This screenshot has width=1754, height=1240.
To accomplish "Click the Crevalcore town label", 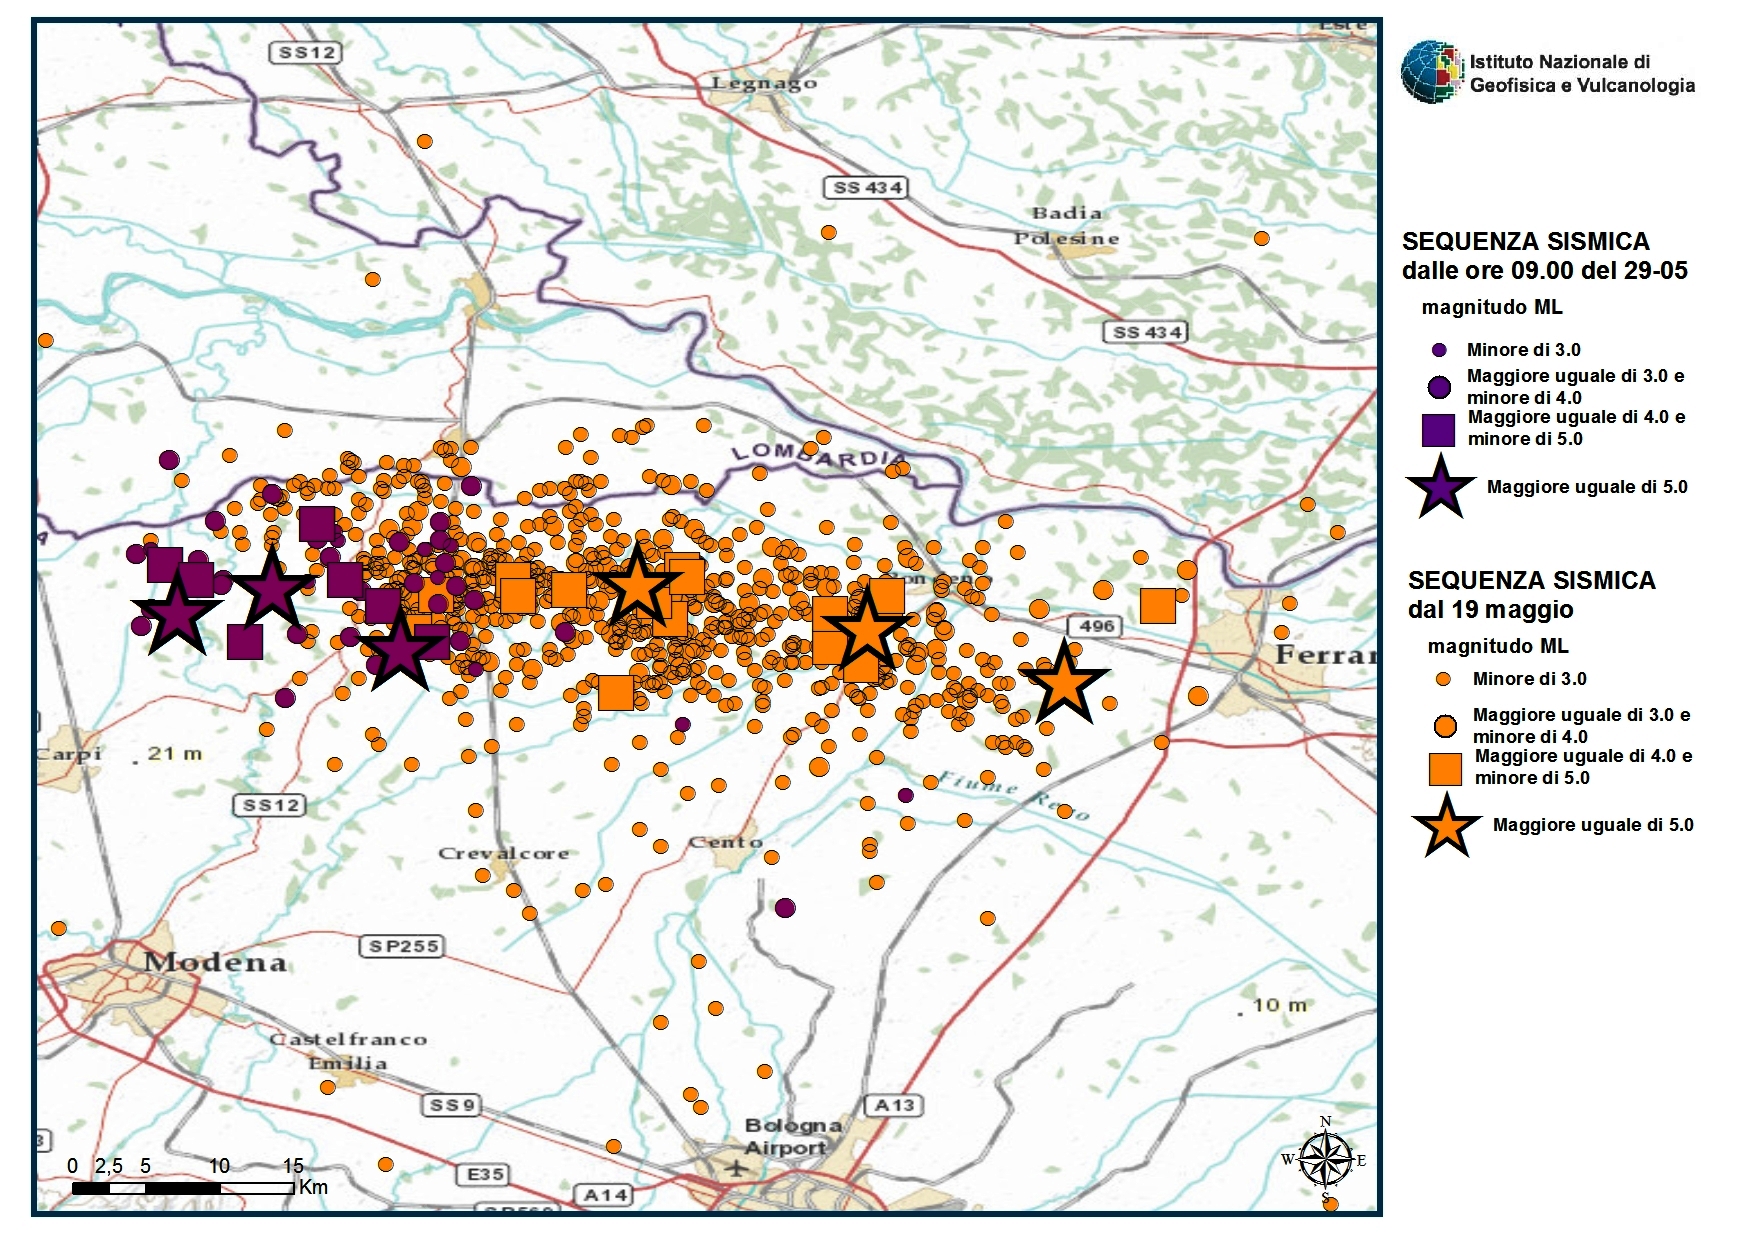I will 503,853.
